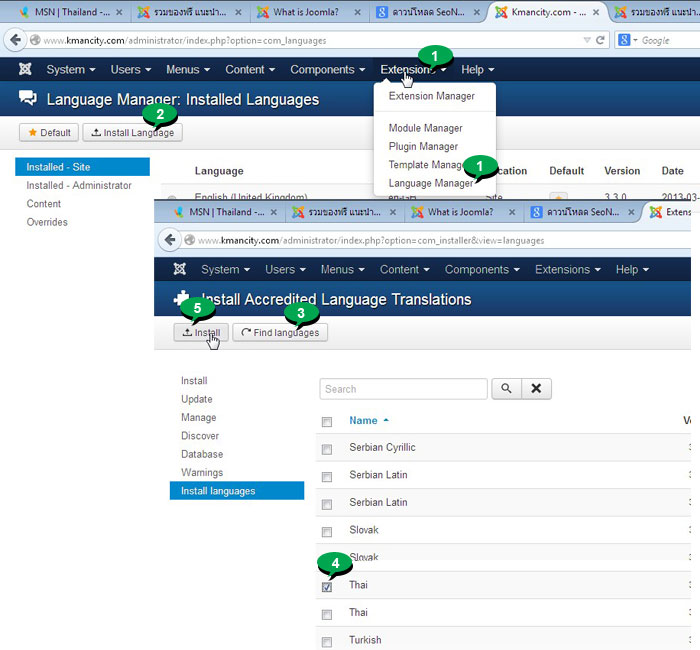Image resolution: width=700 pixels, height=650 pixels.
Task: Click the Search input field
Action: point(404,389)
